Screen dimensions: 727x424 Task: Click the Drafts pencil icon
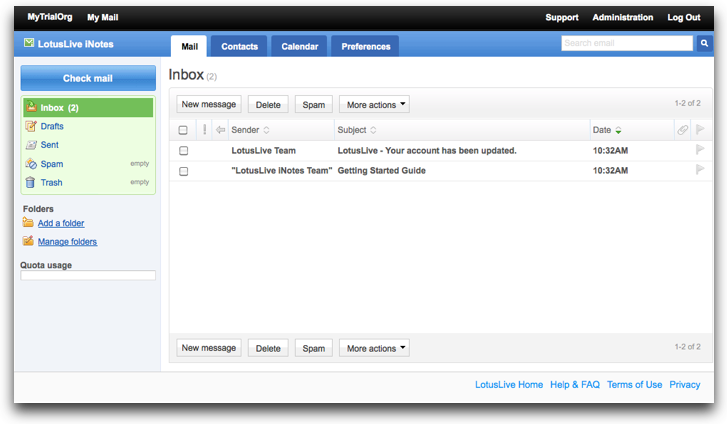coord(31,126)
